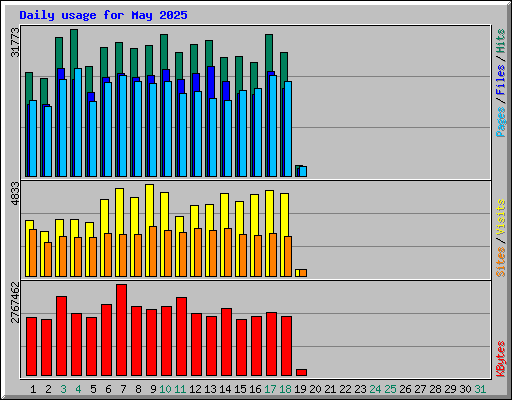Screen dimensions: 512x400
Task: Select the blue Files bar top for day 13
Action: [211, 82]
